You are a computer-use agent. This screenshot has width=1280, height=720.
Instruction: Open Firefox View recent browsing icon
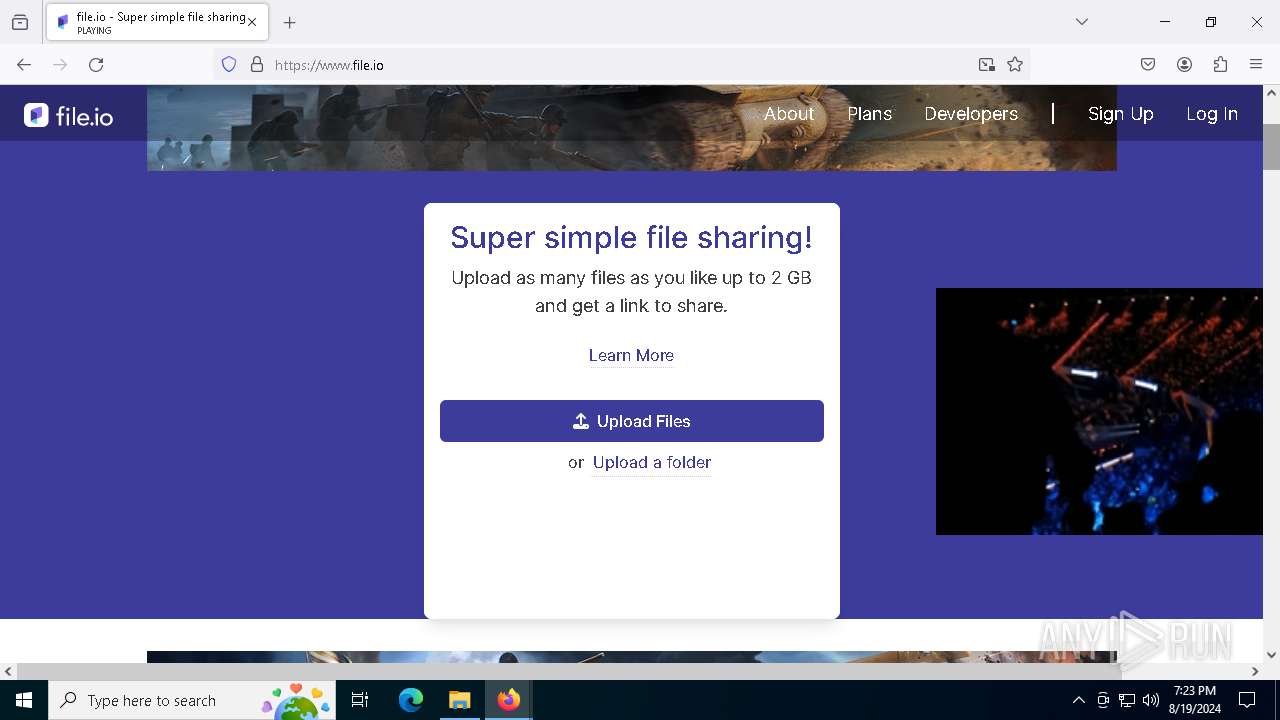(x=20, y=22)
